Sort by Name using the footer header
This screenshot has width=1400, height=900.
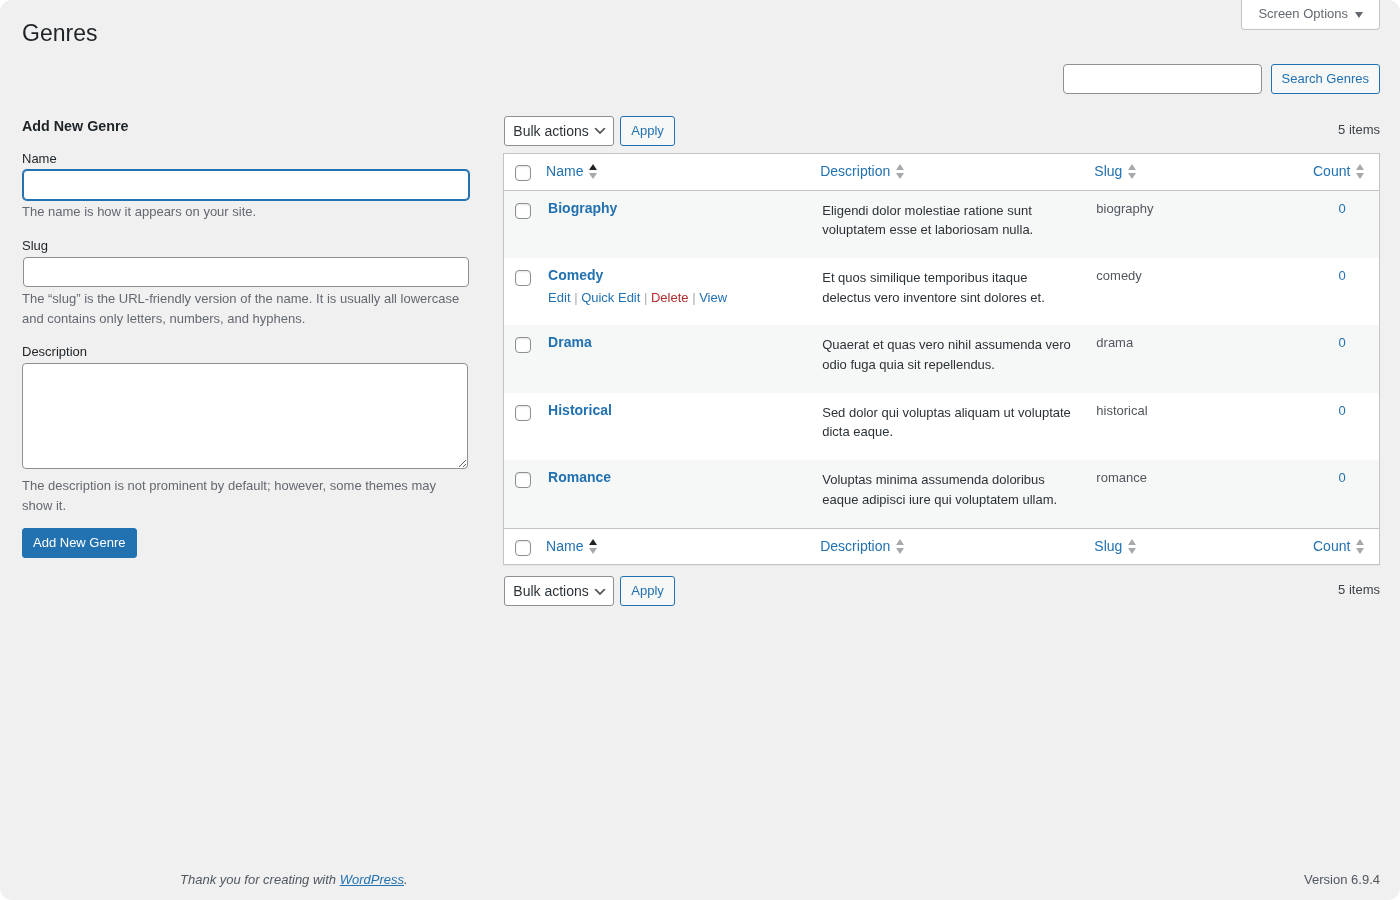tap(564, 546)
